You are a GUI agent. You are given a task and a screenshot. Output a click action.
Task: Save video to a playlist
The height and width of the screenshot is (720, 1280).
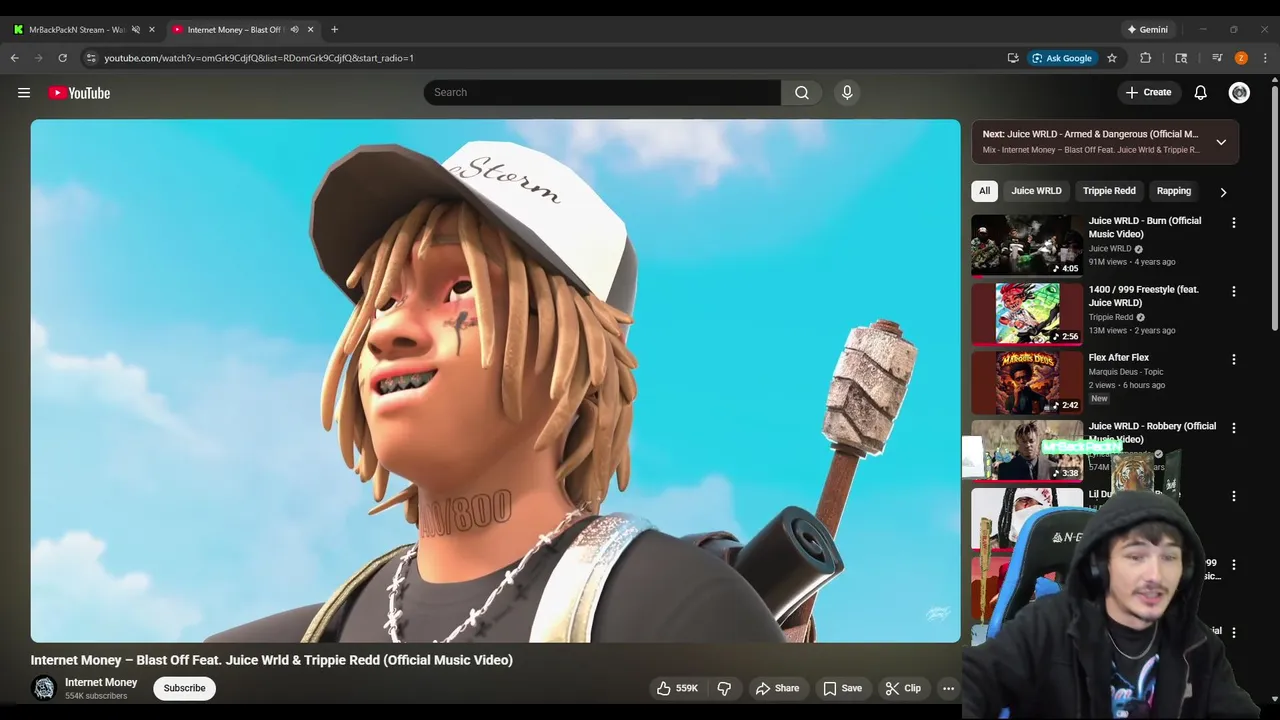click(842, 688)
